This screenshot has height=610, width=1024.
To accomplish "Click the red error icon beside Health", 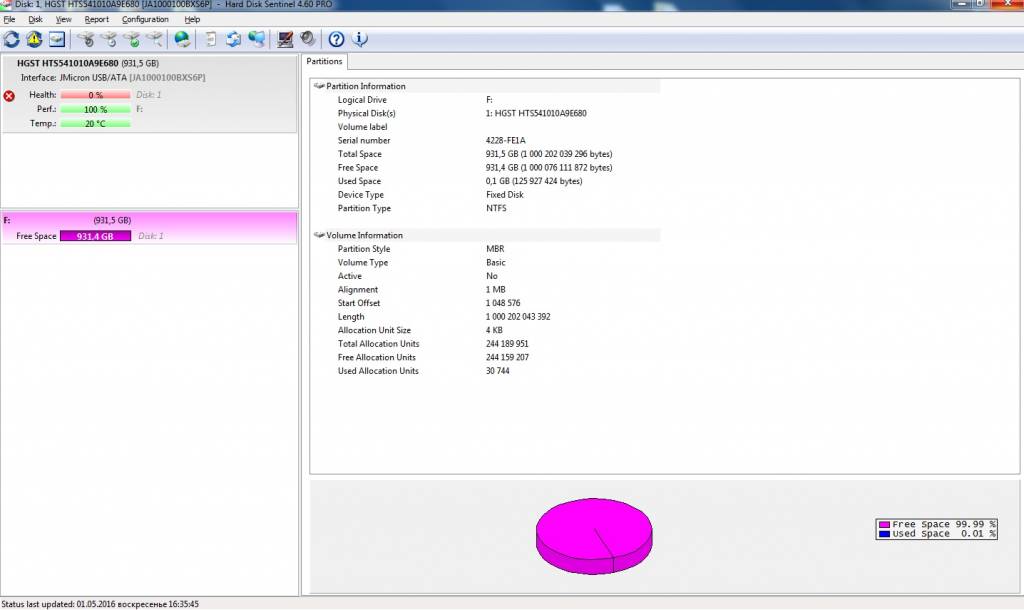I will (x=9, y=96).
